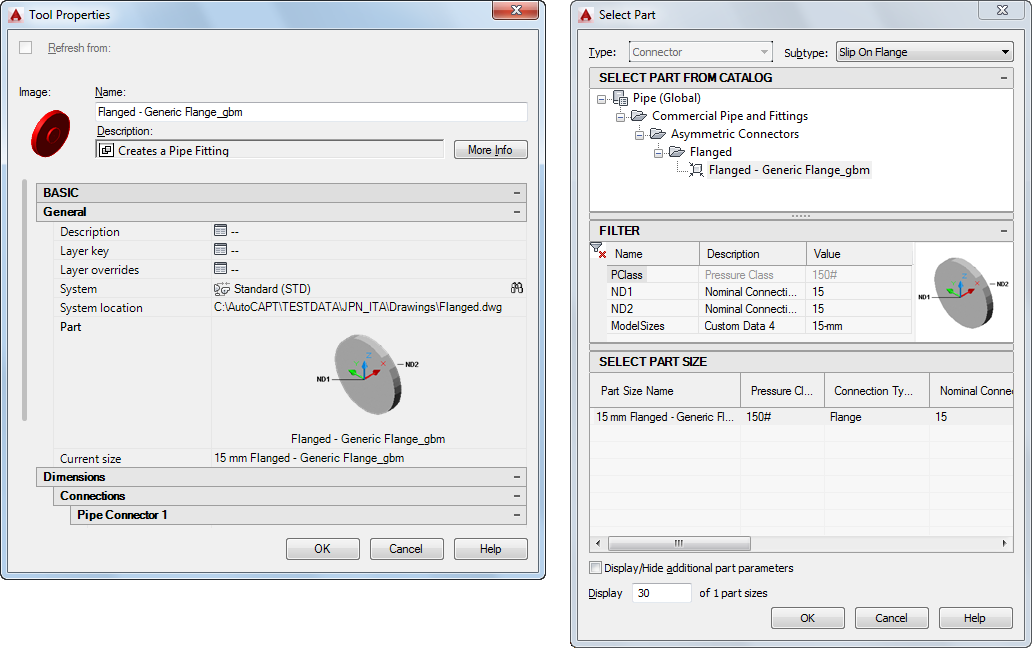Click the Display count field showing 30

tap(661, 593)
